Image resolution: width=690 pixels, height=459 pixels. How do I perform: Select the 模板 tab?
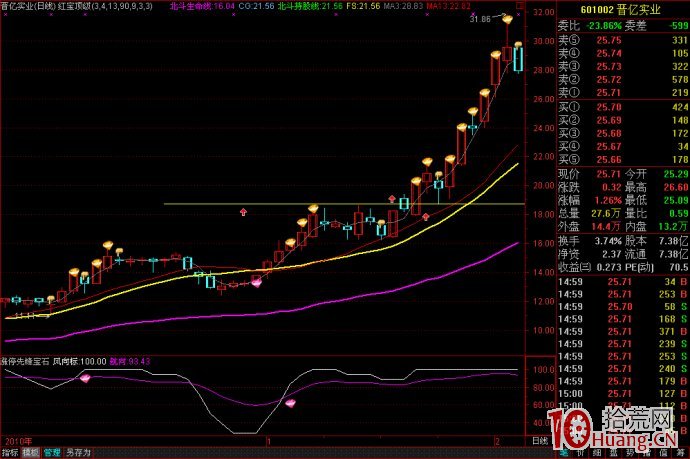tap(31, 453)
